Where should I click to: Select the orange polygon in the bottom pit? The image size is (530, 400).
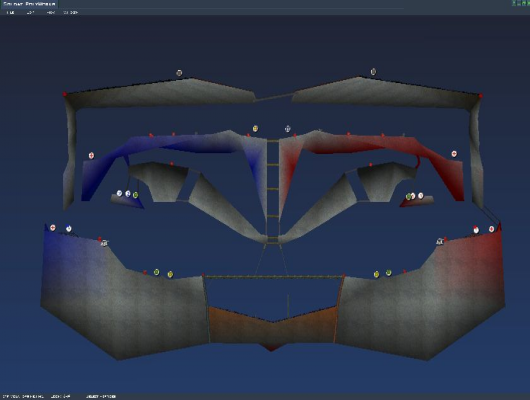[273, 326]
